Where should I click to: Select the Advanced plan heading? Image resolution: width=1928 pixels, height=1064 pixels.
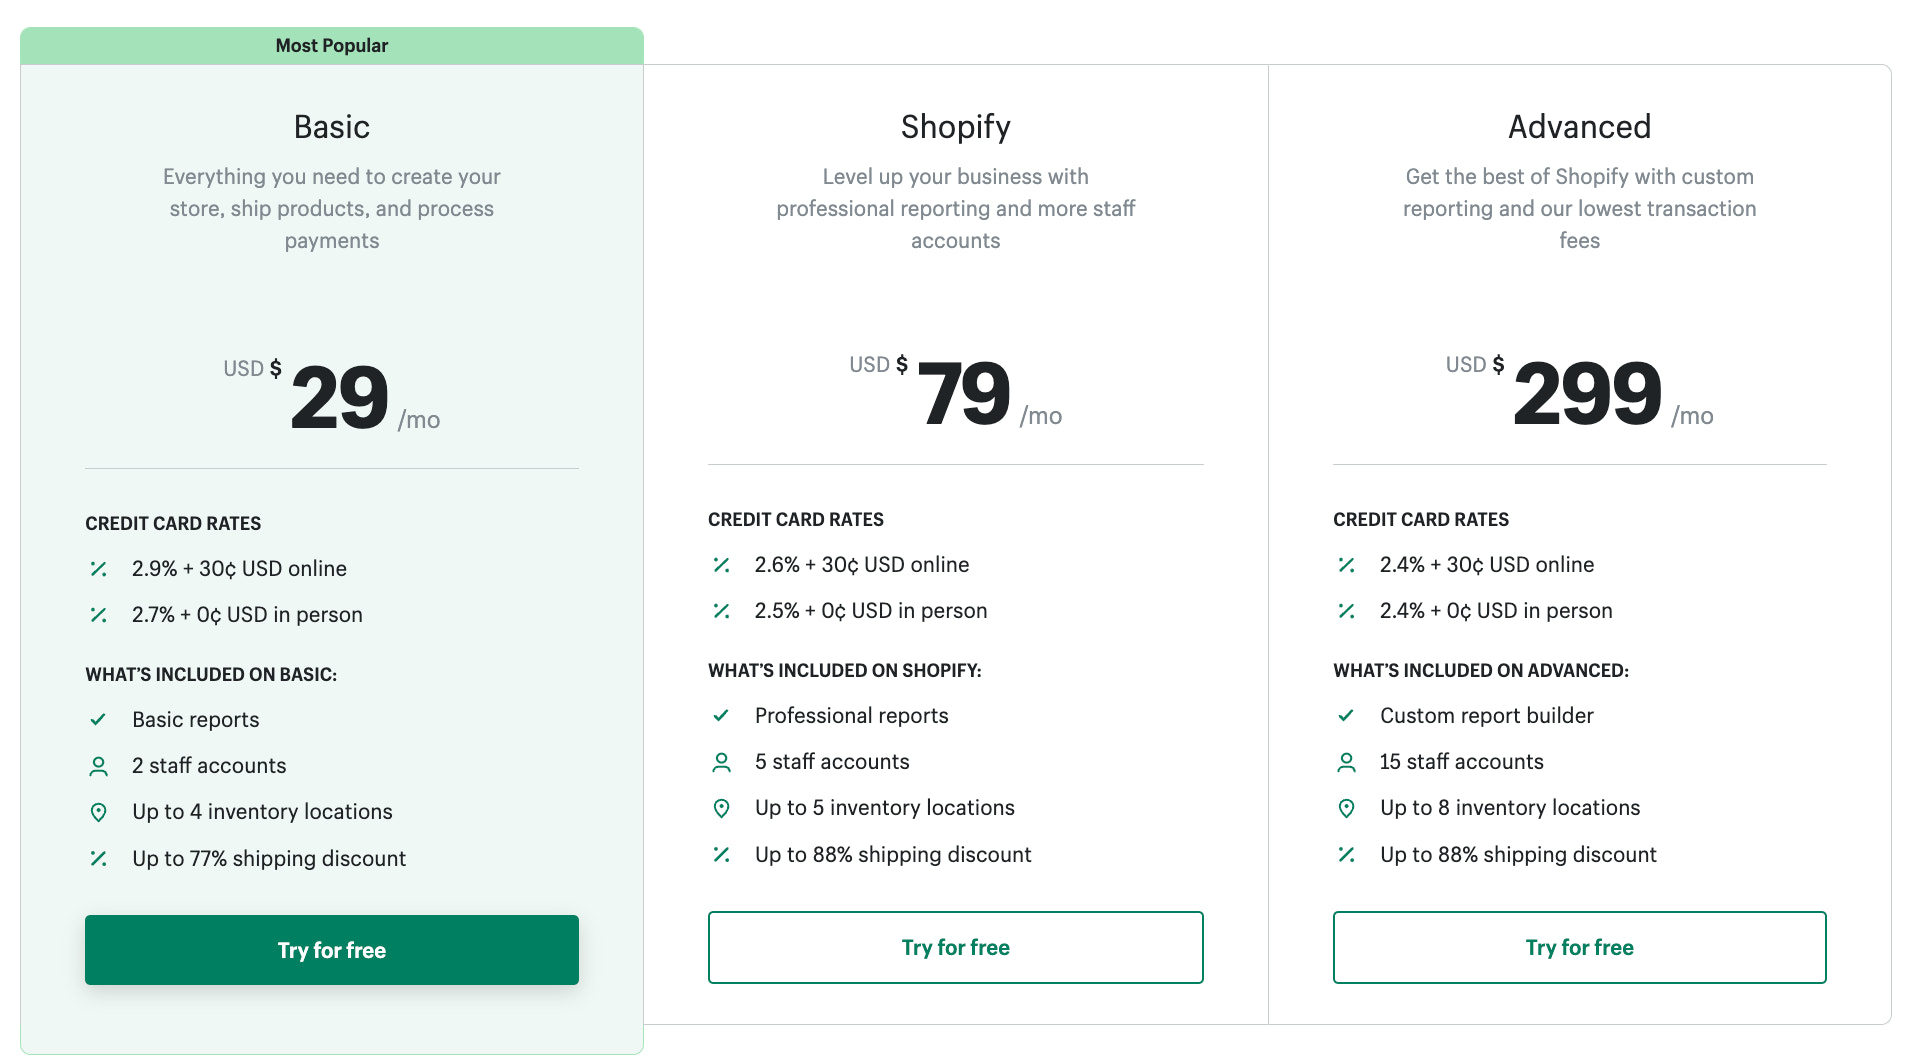coord(1579,126)
